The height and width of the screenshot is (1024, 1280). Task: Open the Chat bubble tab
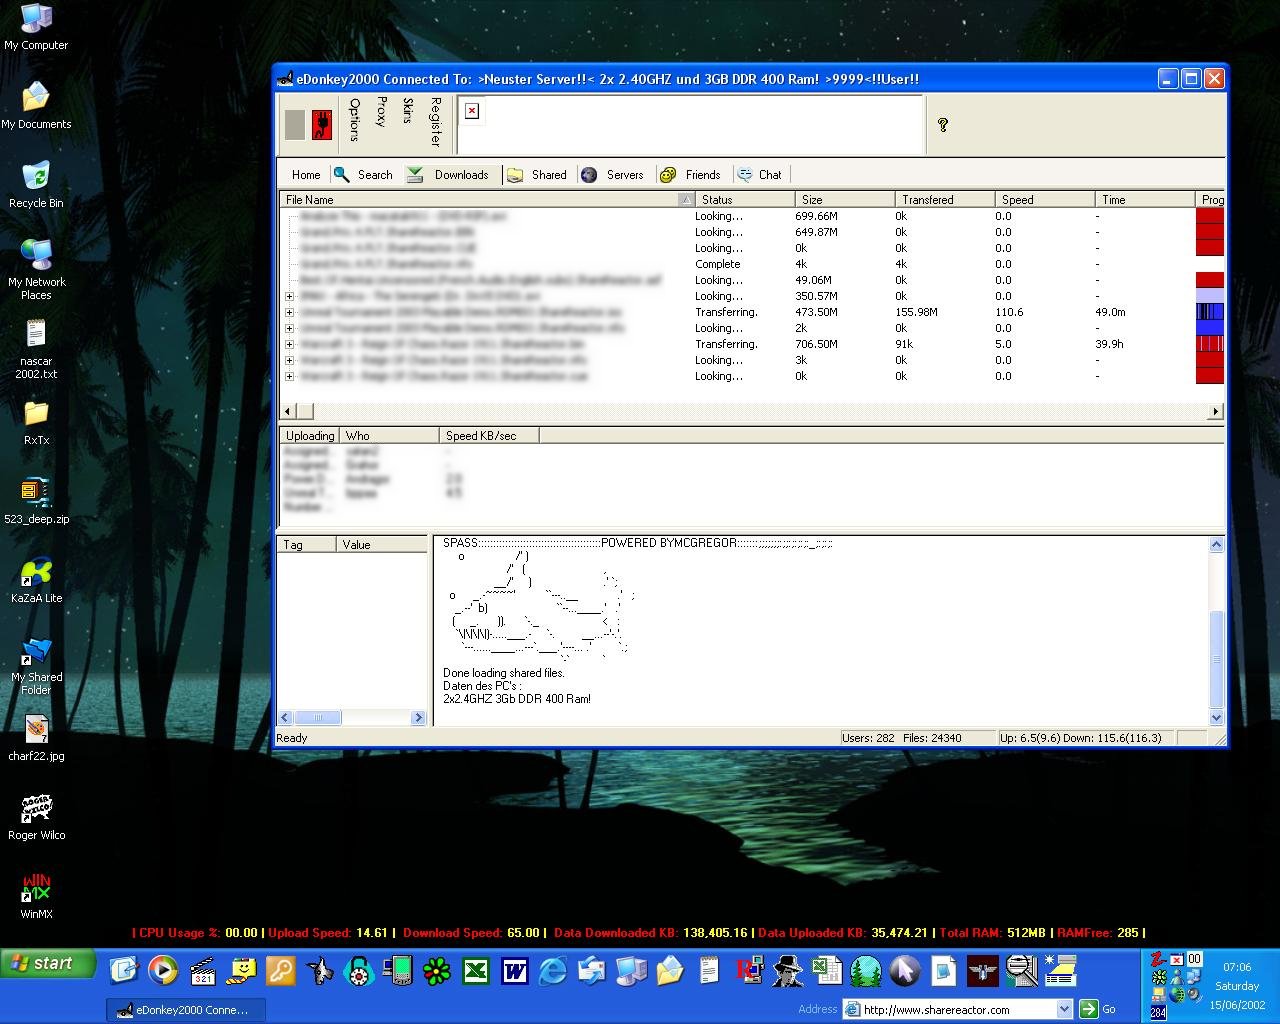(759, 175)
